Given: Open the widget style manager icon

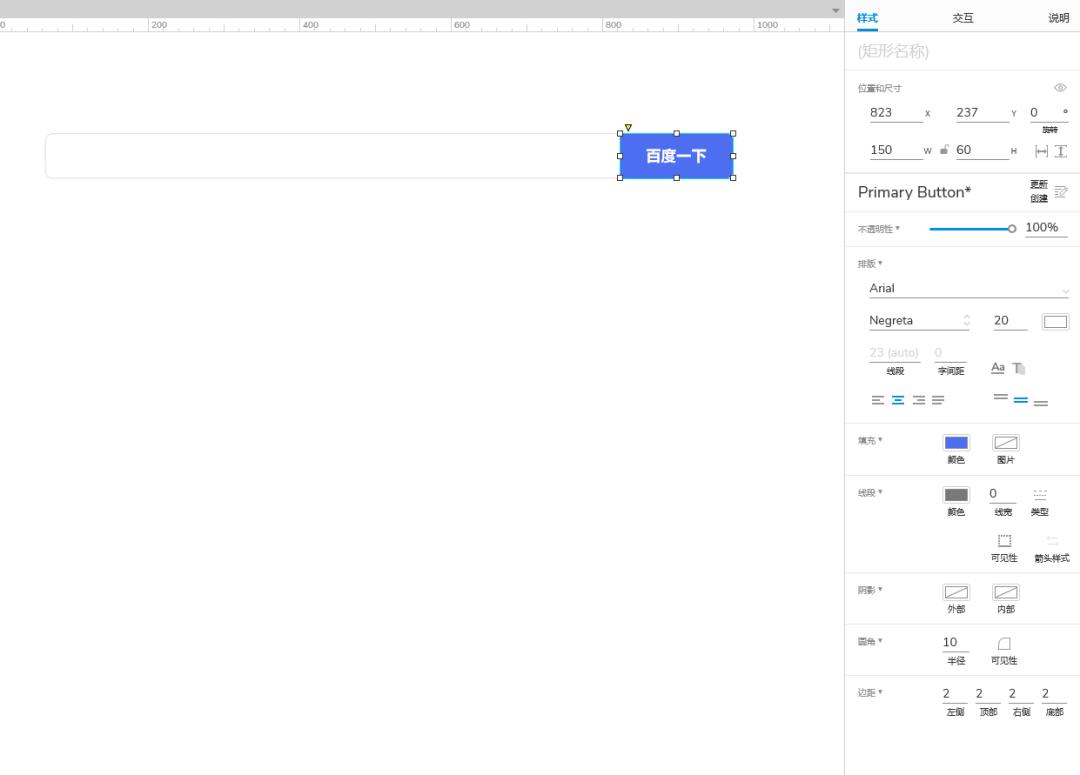Looking at the screenshot, I should (x=1061, y=192).
